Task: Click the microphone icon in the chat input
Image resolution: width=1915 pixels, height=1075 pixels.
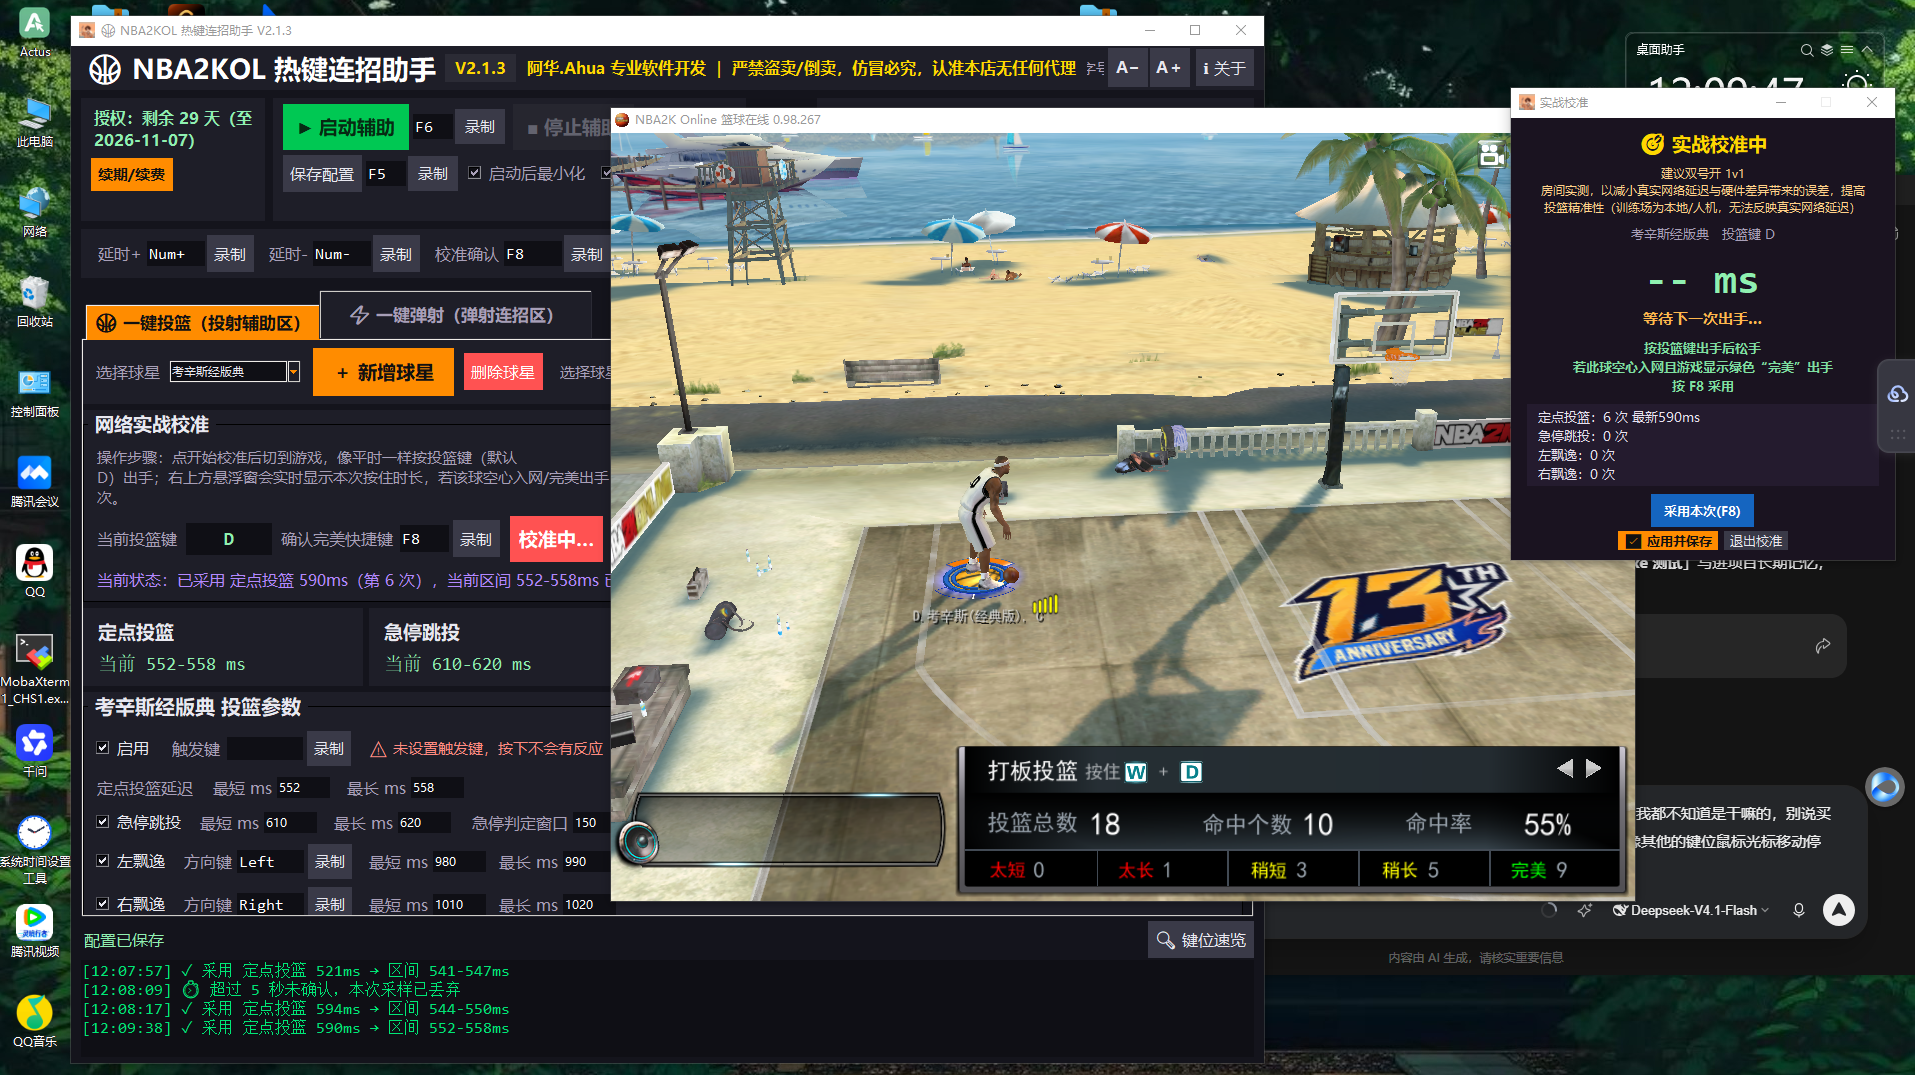Action: 1799,910
